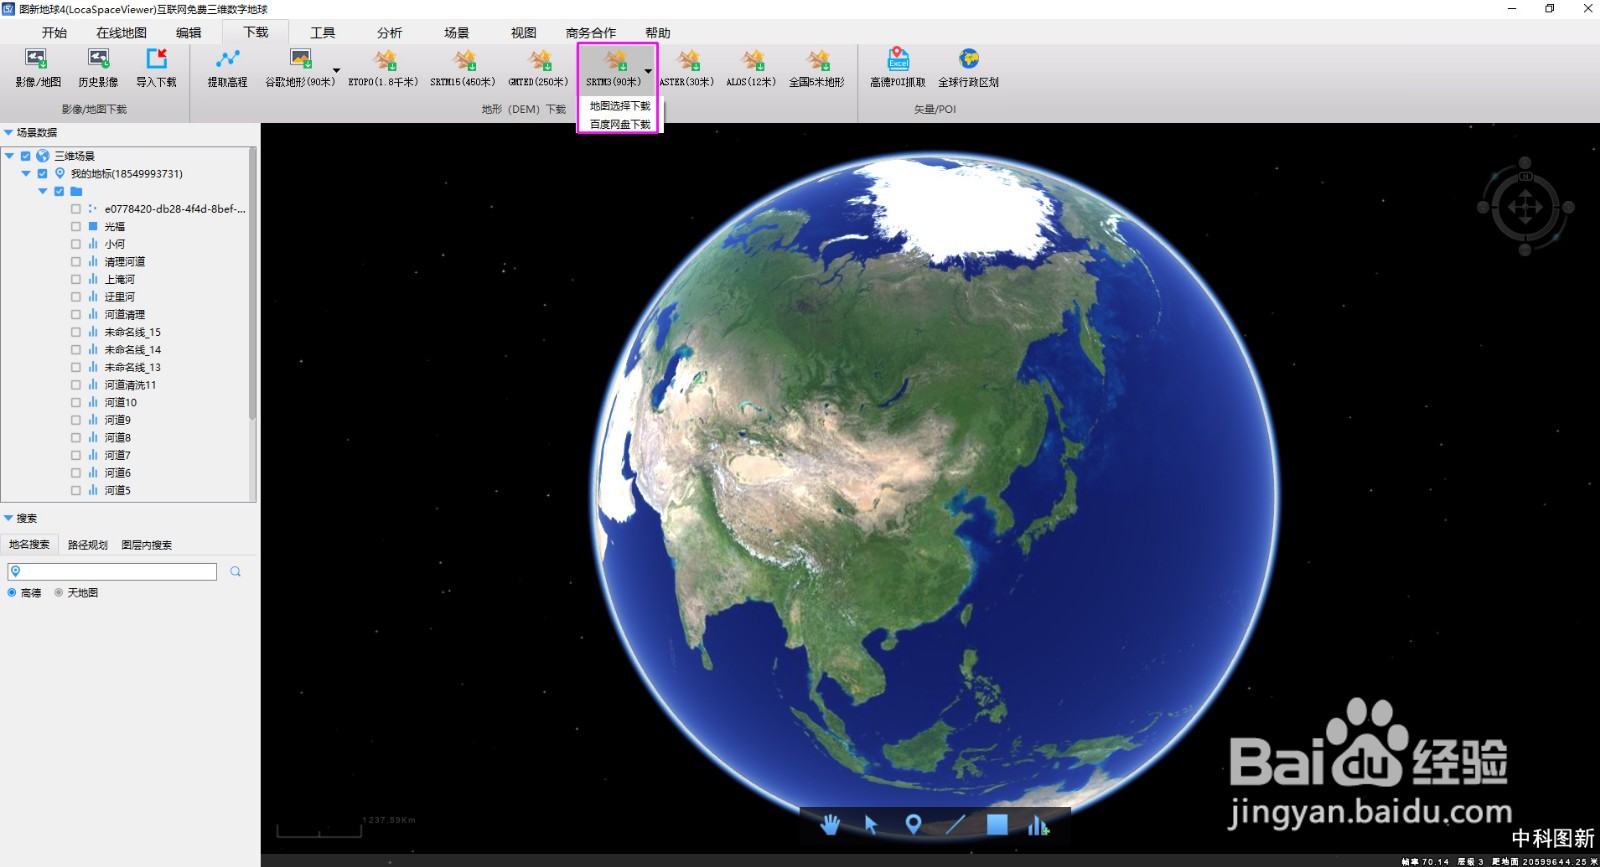
Task: Select the 未命名线_15 tree row
Action: 132,332
